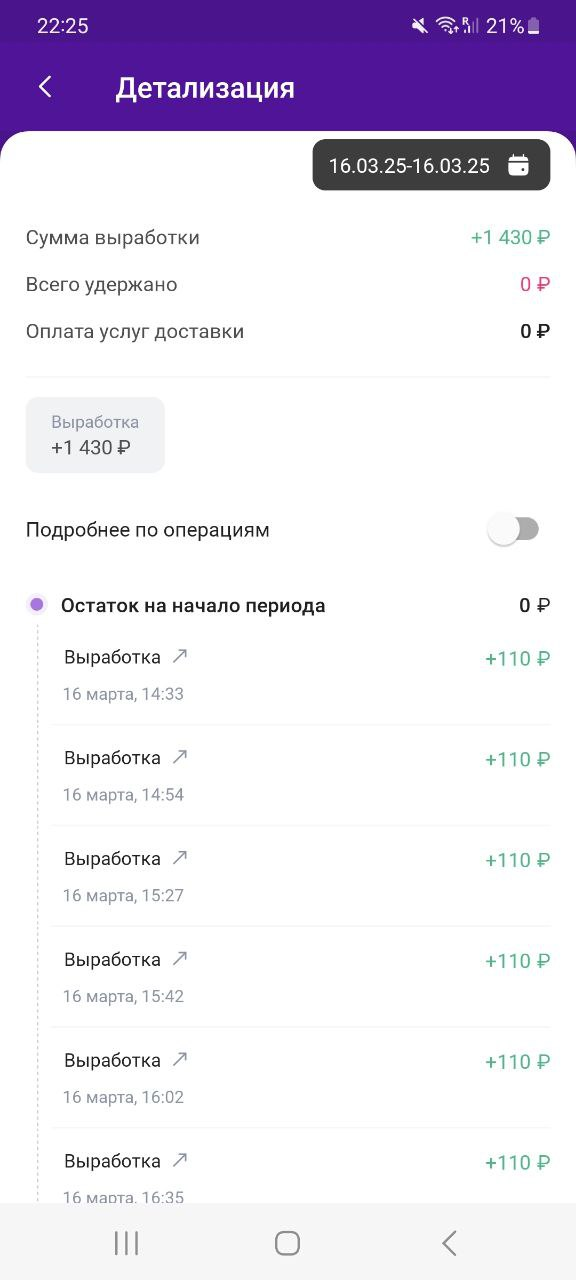This screenshot has width=576, height=1280.
Task: Tap Android recent apps button
Action: coord(126,1243)
